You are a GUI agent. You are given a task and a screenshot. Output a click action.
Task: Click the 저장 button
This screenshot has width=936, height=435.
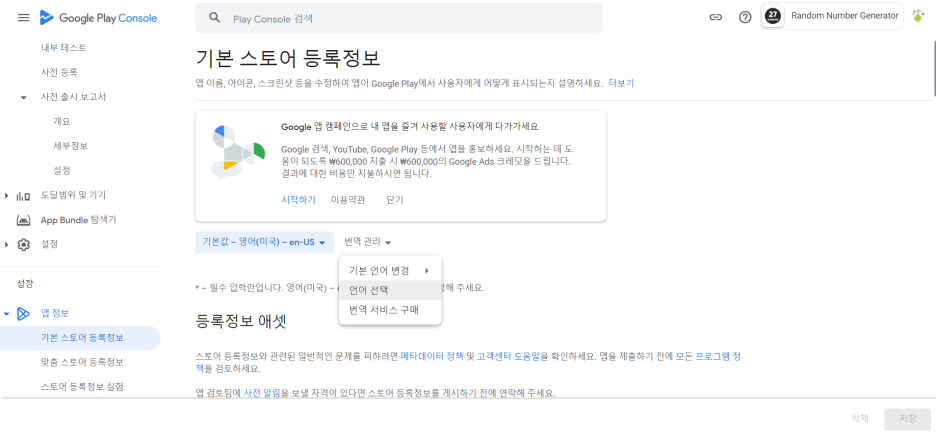point(908,419)
